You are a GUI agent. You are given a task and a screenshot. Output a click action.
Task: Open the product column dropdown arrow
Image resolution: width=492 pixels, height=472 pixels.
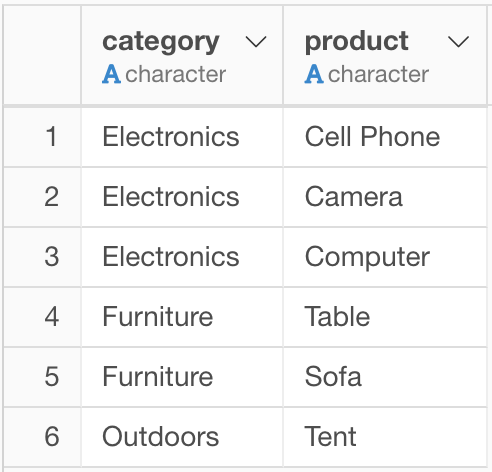[458, 42]
